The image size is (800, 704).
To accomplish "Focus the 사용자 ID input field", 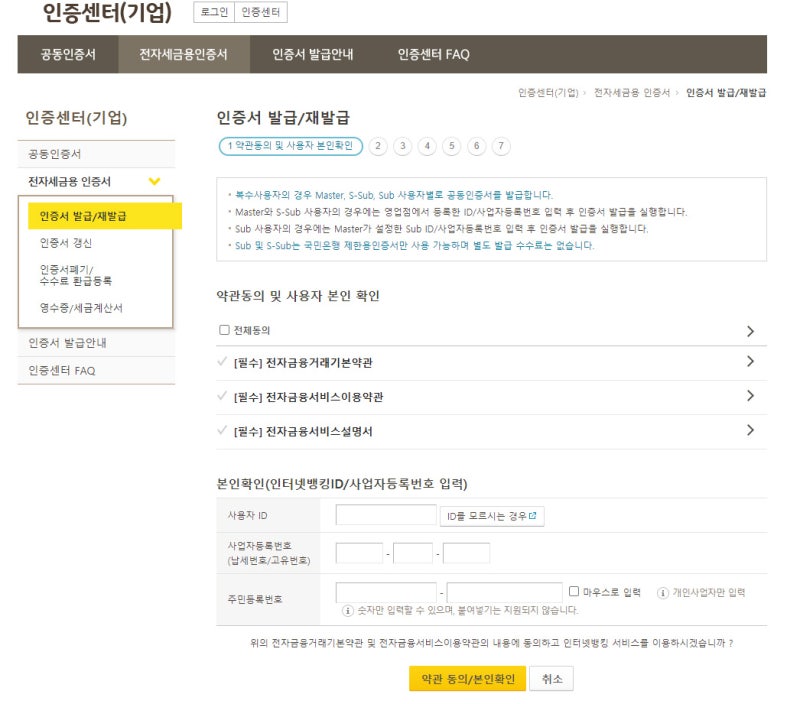I will coord(386,515).
